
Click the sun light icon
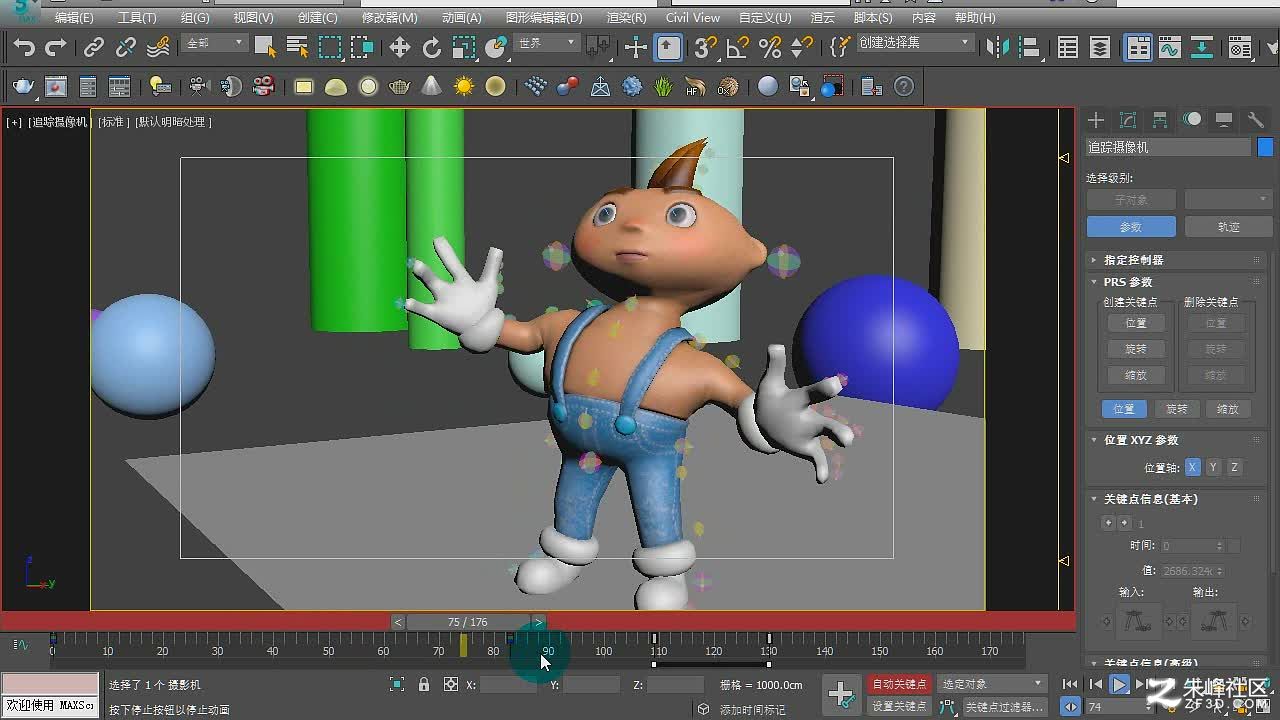tap(464, 87)
